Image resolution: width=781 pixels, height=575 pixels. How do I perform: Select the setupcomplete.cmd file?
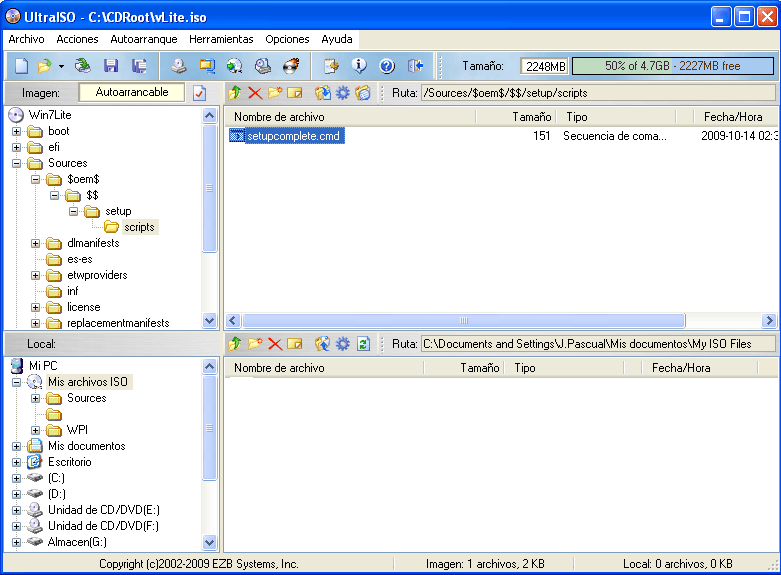(x=286, y=136)
